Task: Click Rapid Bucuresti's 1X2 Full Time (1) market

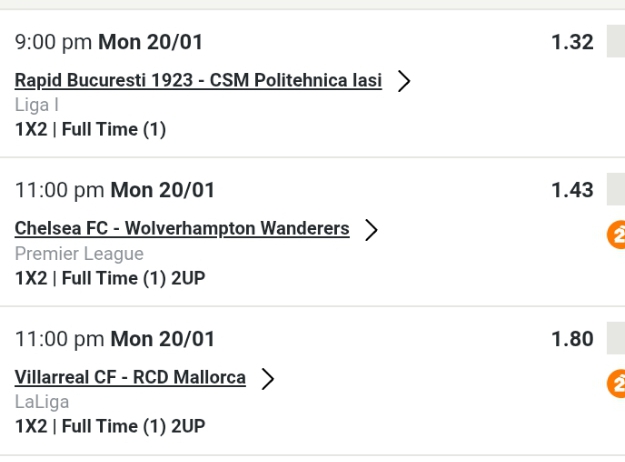Action: coord(90,129)
